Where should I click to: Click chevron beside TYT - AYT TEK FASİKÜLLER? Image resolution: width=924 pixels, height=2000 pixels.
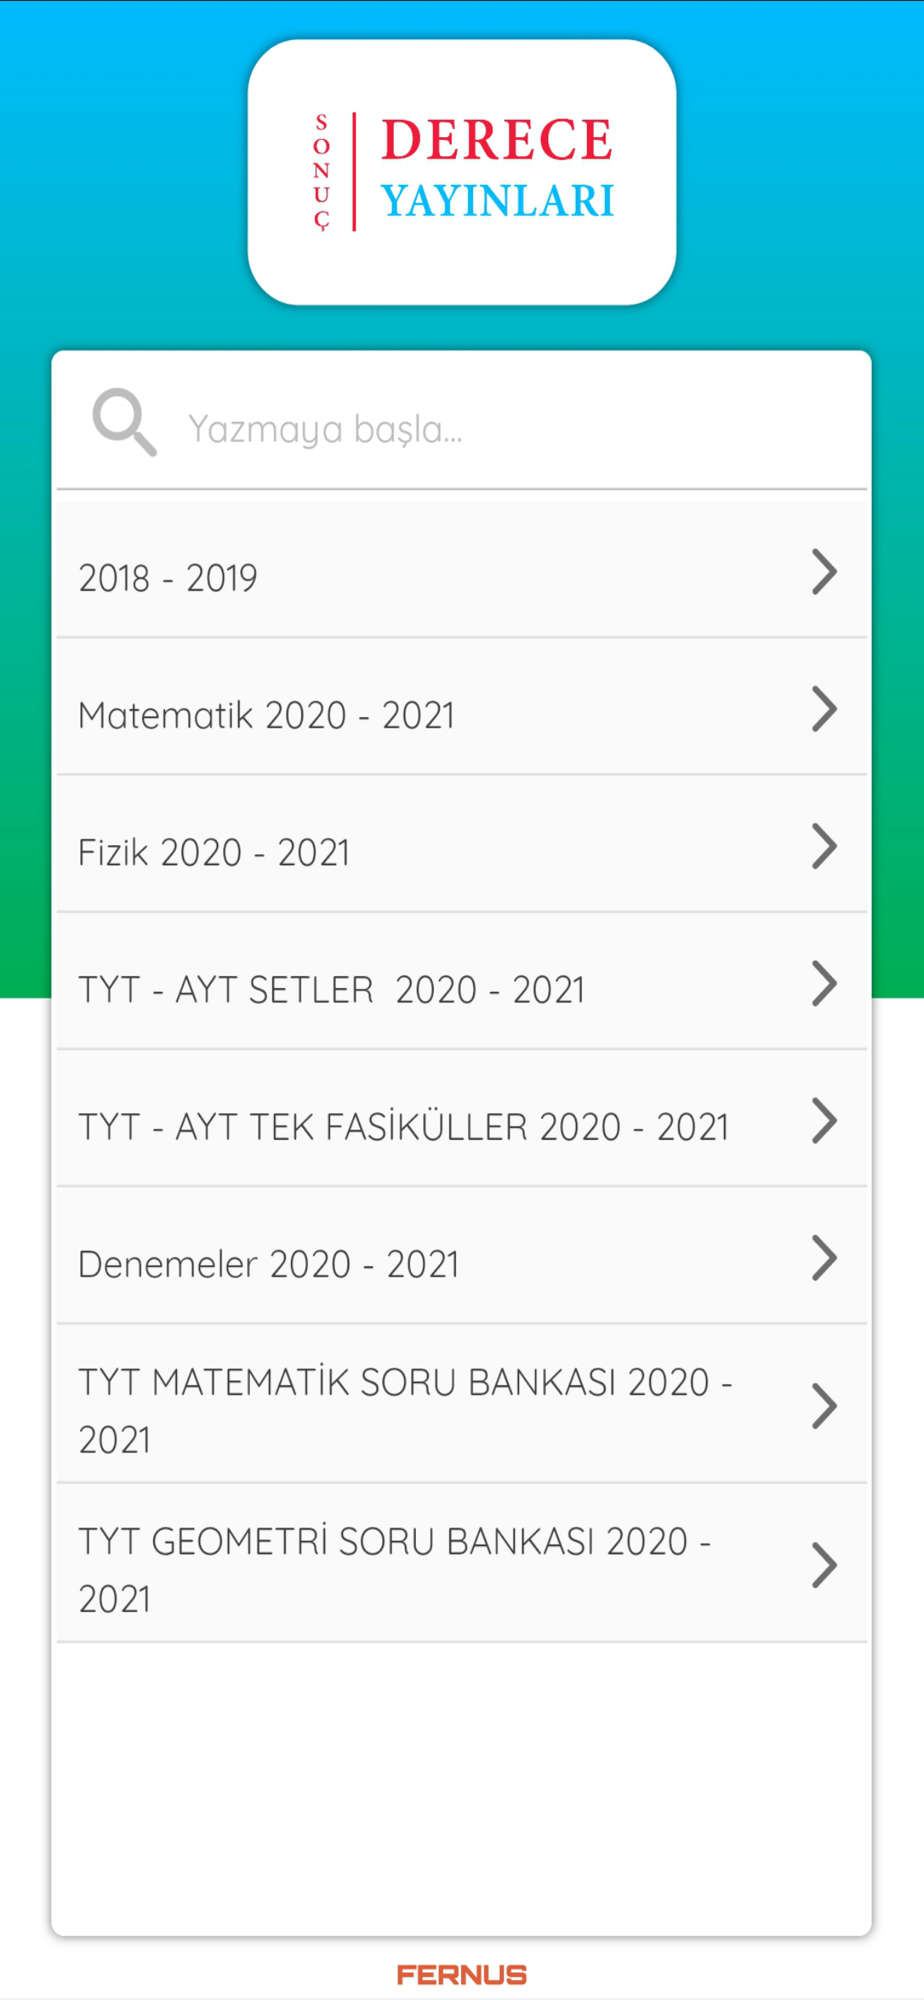(824, 1121)
